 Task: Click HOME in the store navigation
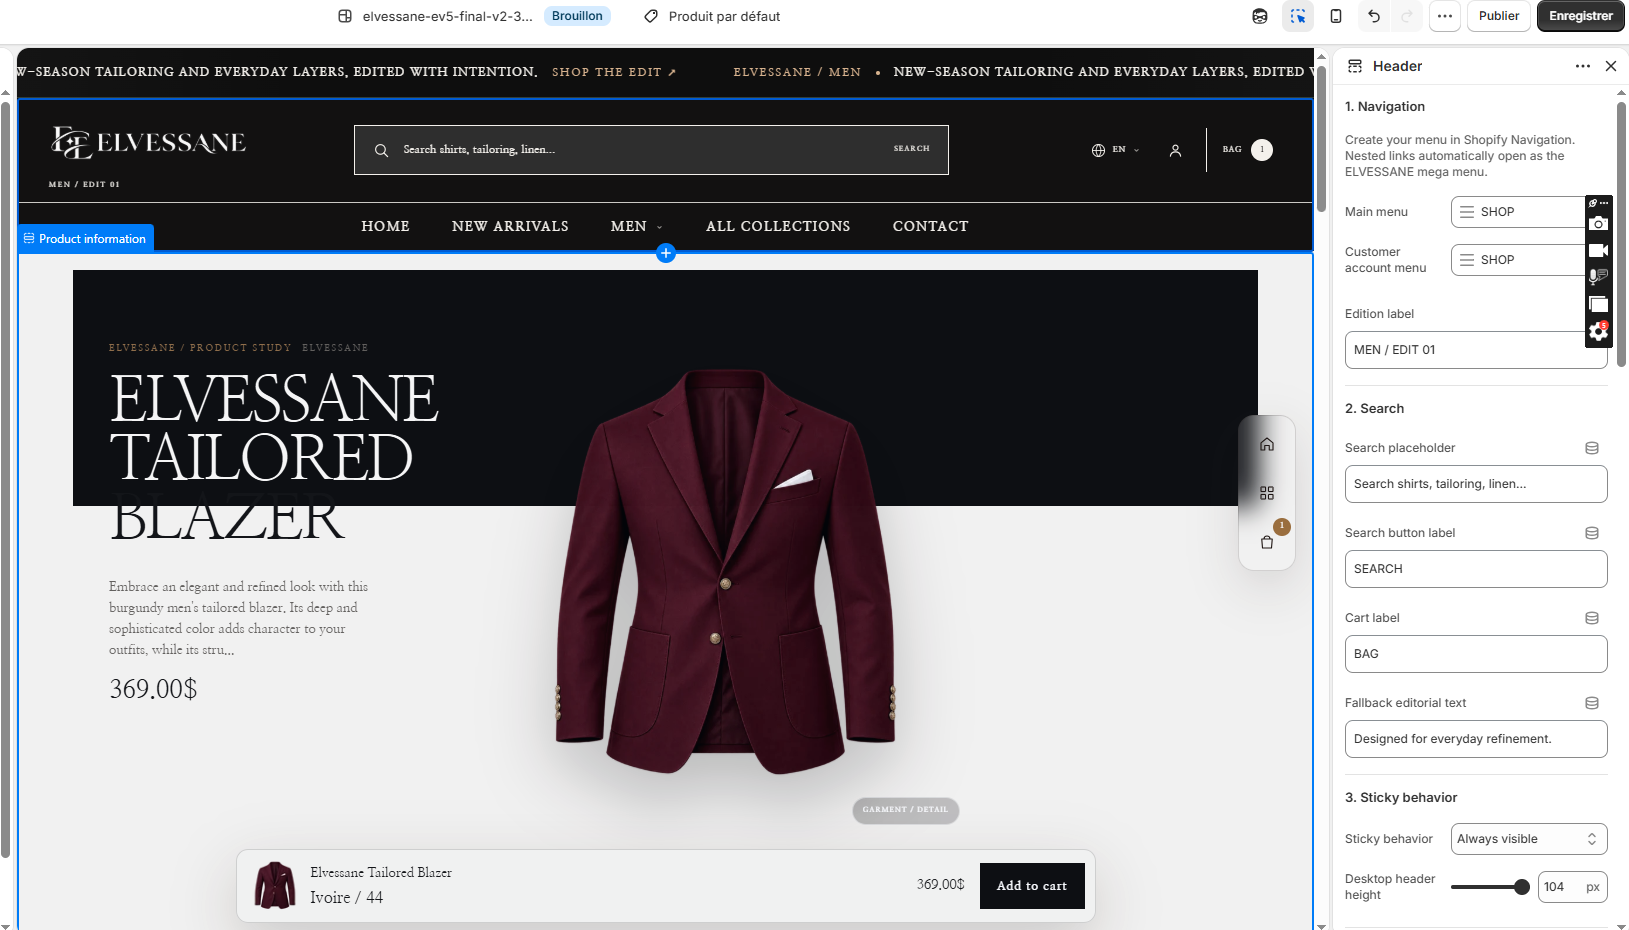[x=386, y=227]
